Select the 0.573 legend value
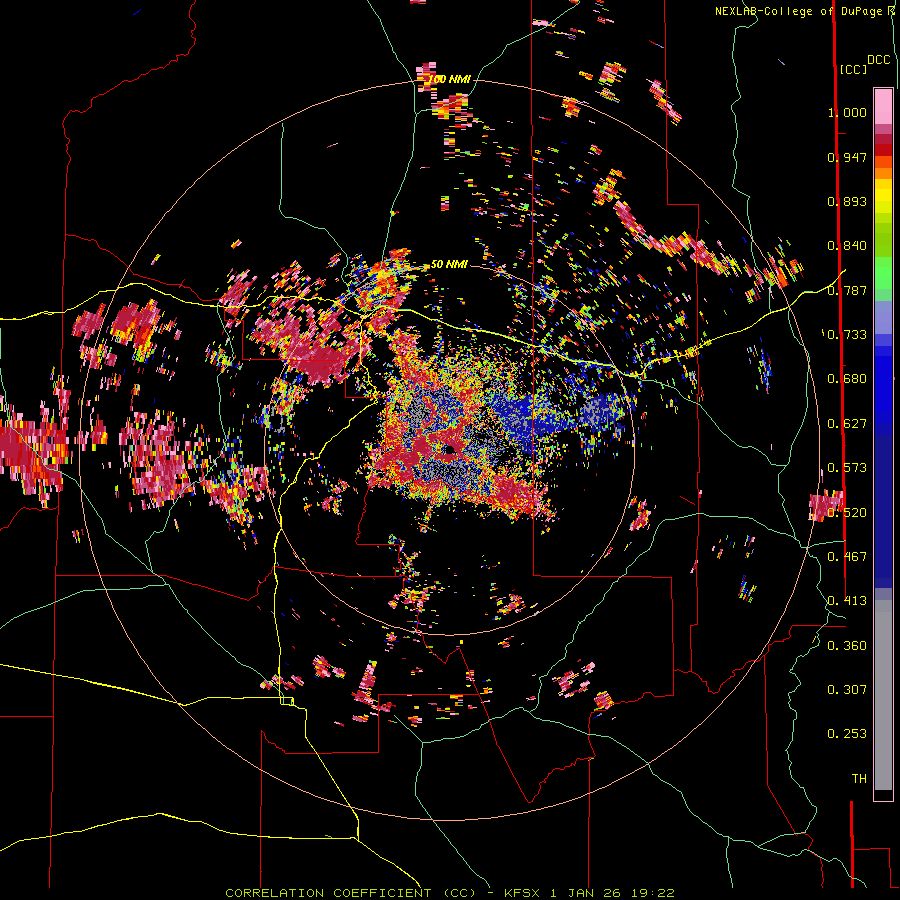This screenshot has width=900, height=900. tap(847, 468)
